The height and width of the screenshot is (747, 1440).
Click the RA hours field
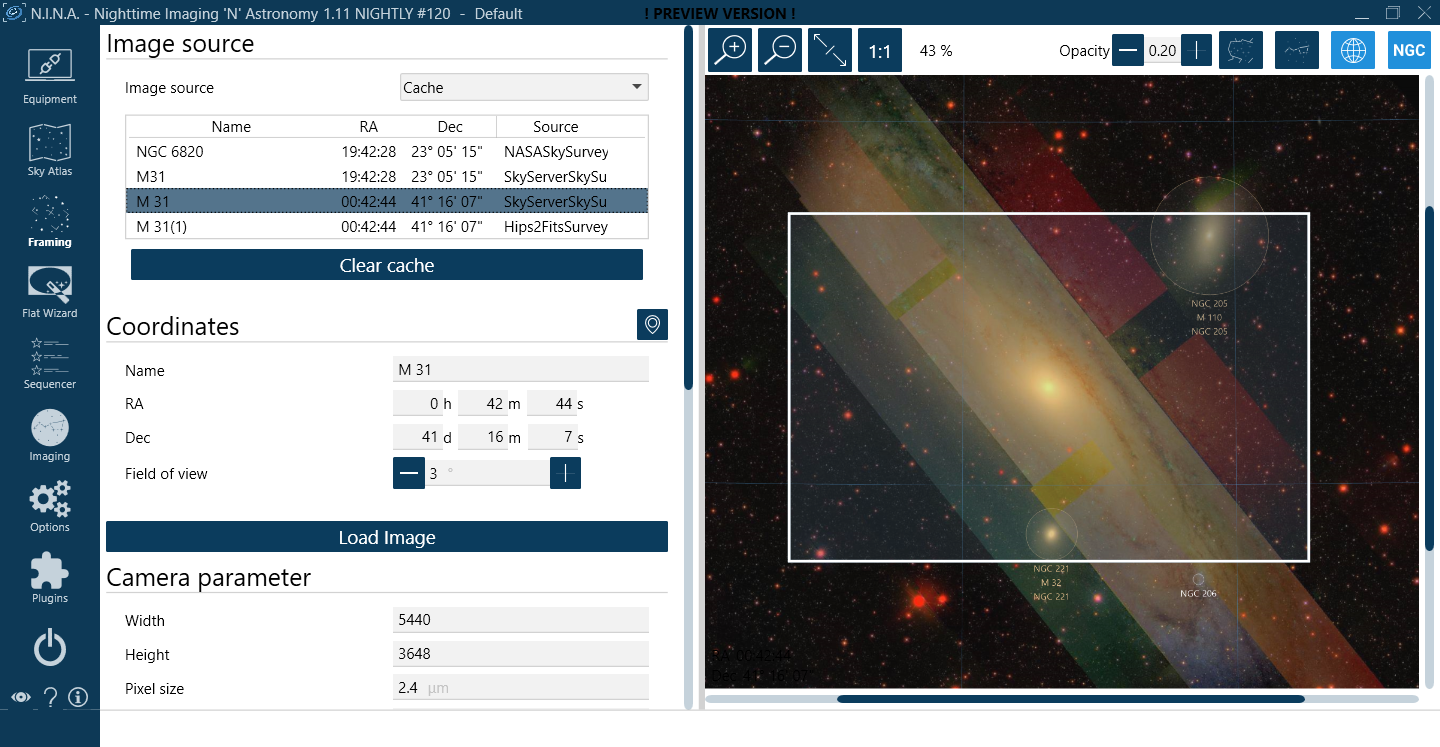click(417, 403)
